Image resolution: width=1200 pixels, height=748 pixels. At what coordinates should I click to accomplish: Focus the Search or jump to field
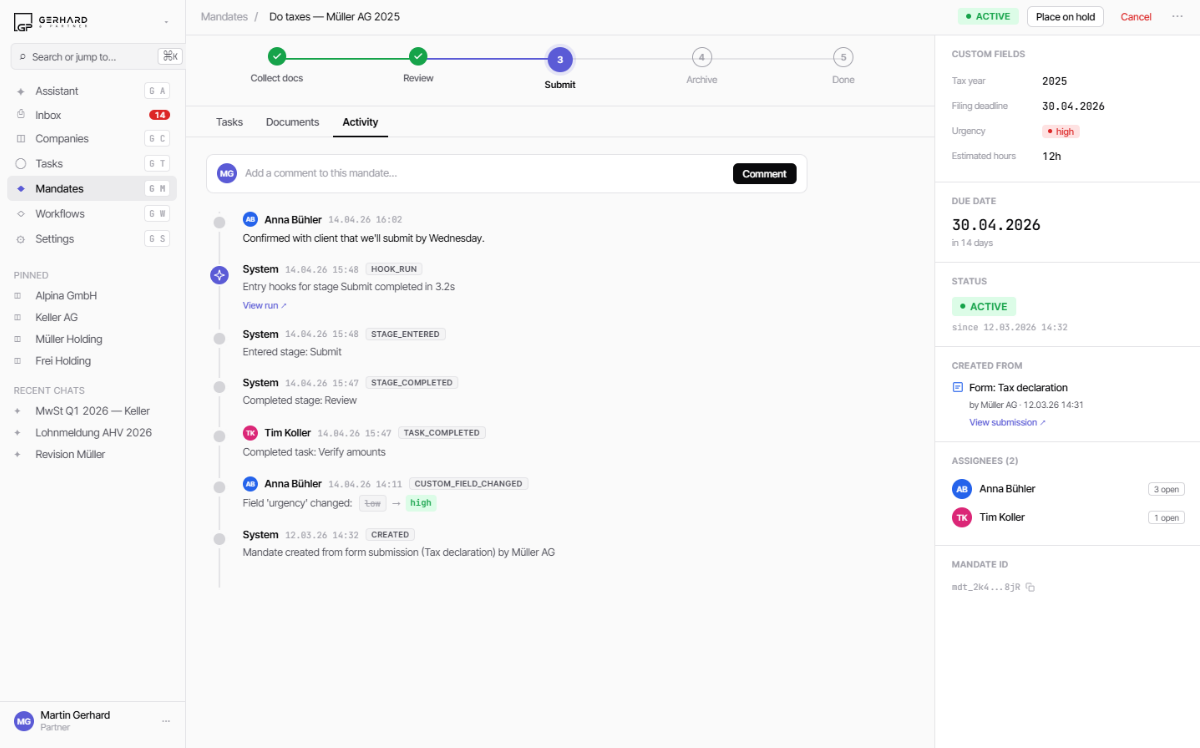click(96, 57)
